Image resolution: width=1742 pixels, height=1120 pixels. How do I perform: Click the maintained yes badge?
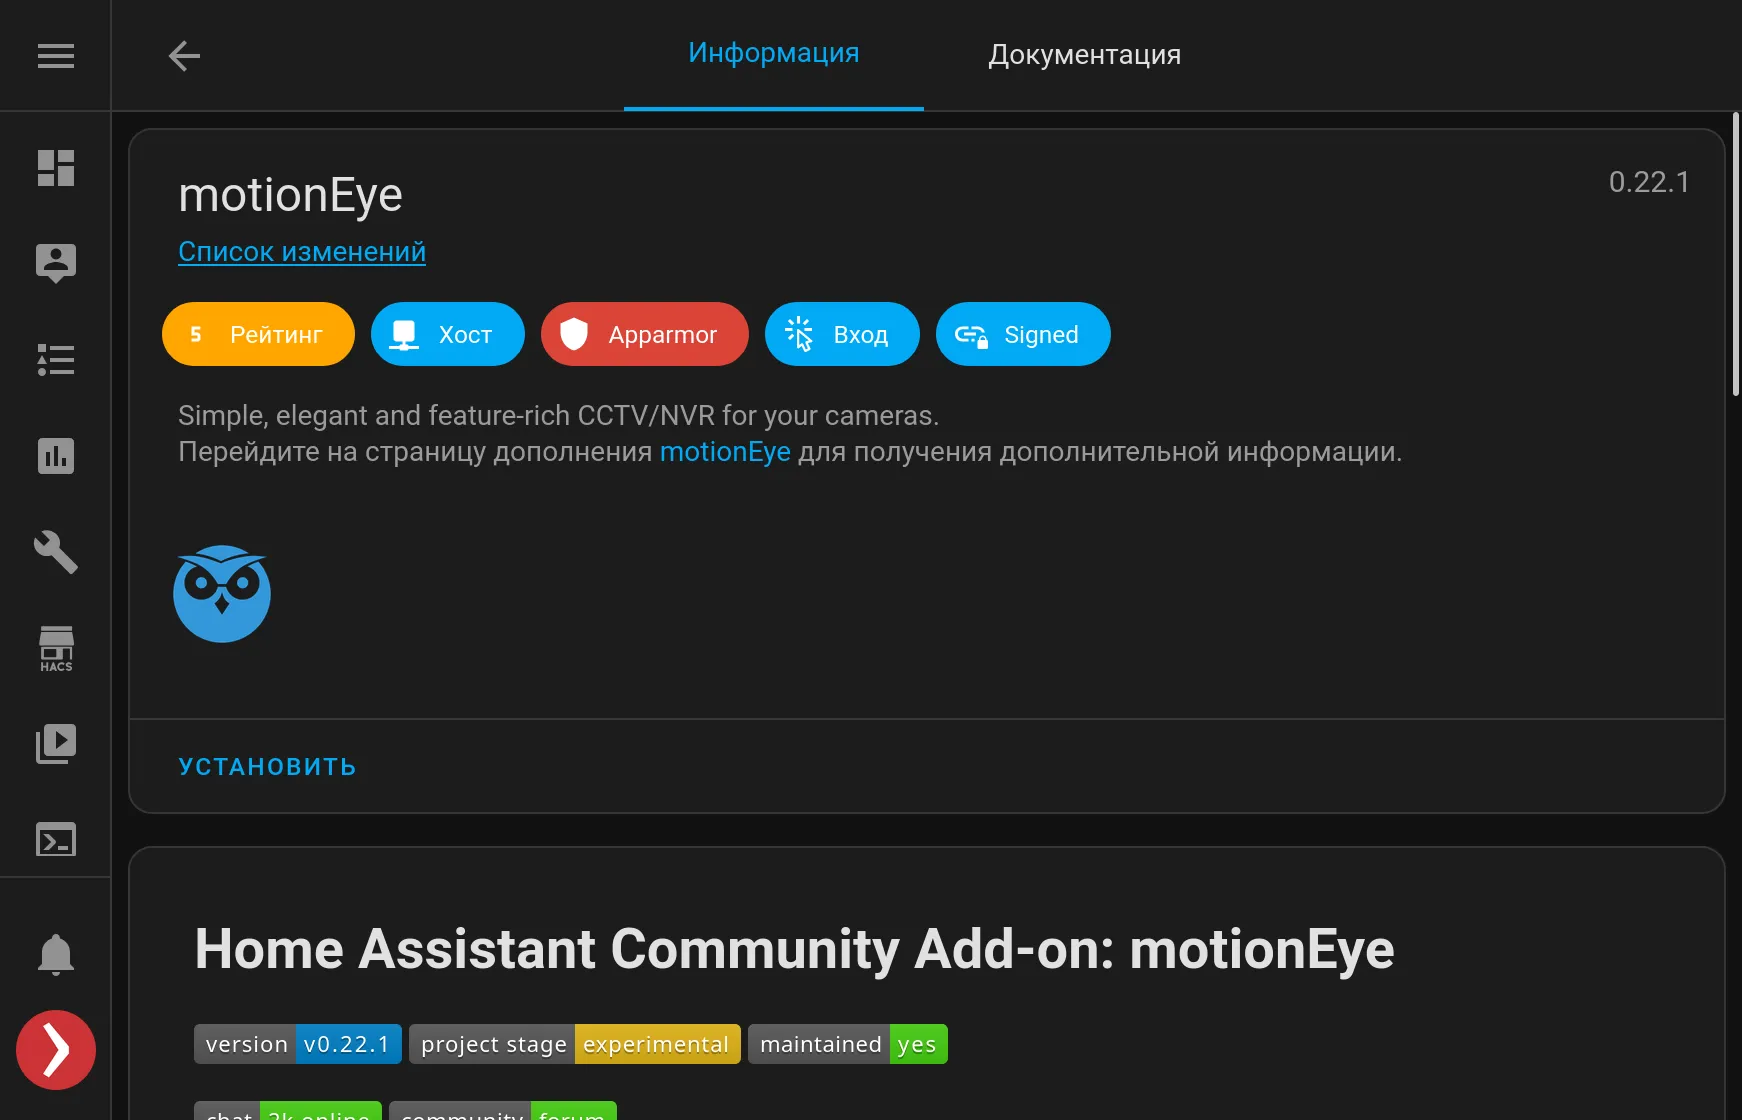point(848,1044)
